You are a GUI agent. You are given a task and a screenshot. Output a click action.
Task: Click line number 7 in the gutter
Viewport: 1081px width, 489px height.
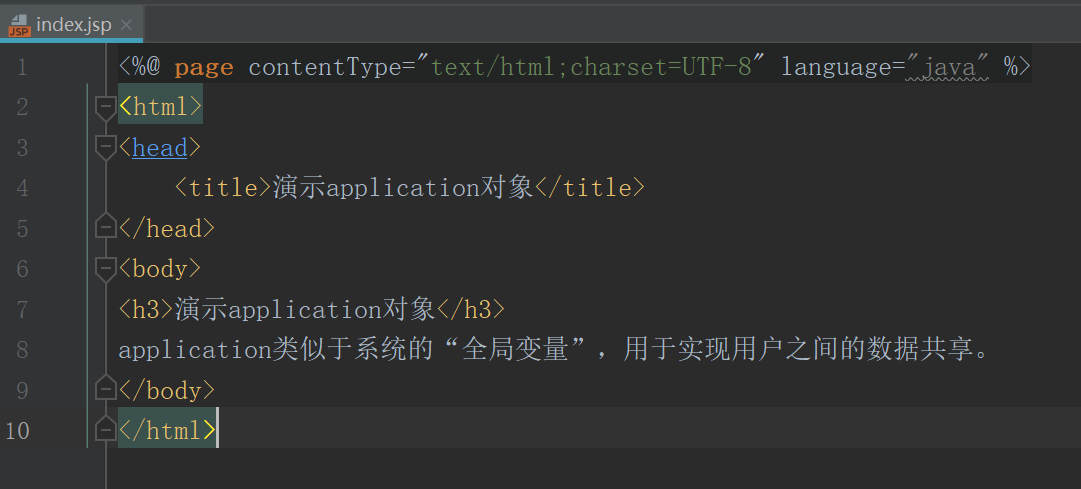pos(22,310)
